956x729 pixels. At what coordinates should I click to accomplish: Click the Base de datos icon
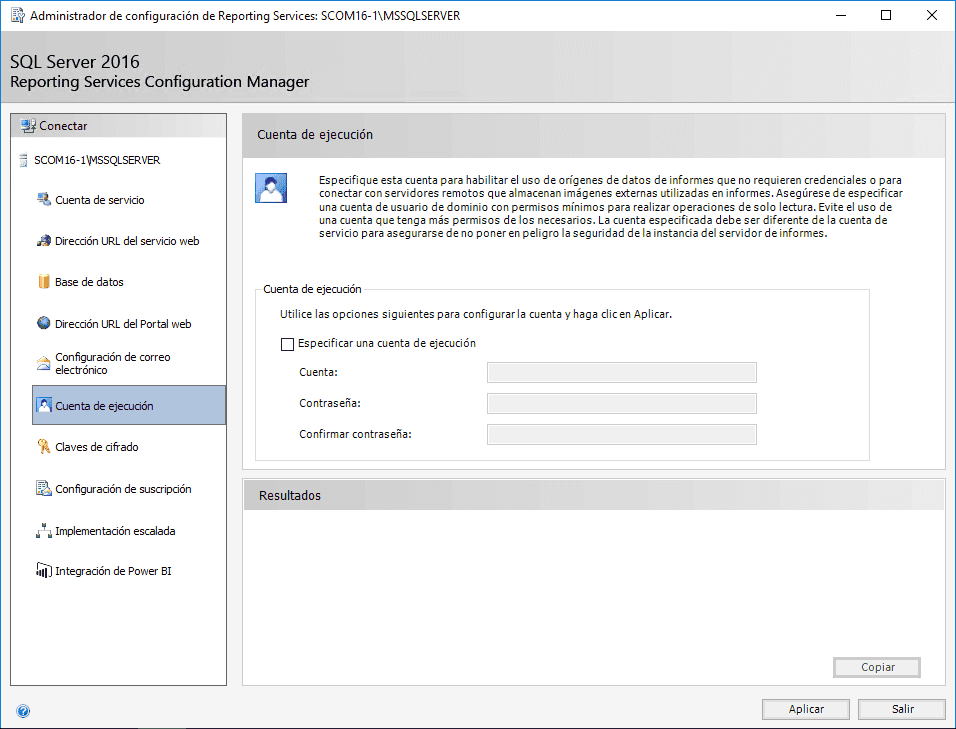pos(43,282)
